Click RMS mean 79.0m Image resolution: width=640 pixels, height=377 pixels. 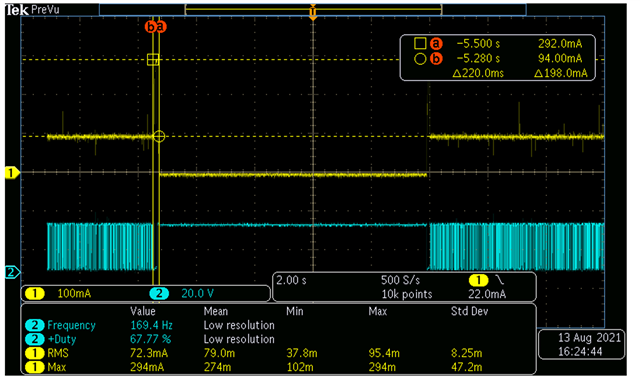pyautogui.click(x=219, y=353)
